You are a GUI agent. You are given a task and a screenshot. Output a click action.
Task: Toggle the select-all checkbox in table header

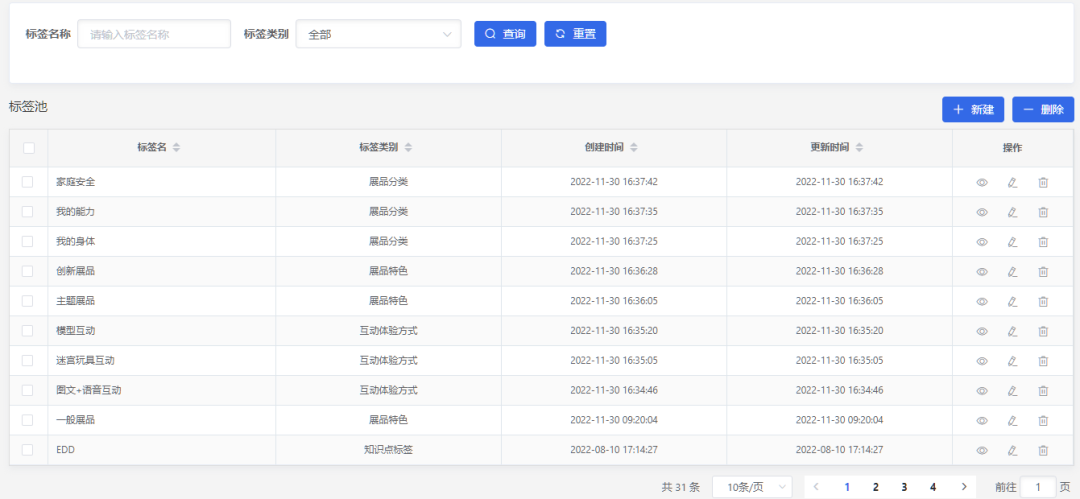(x=29, y=148)
